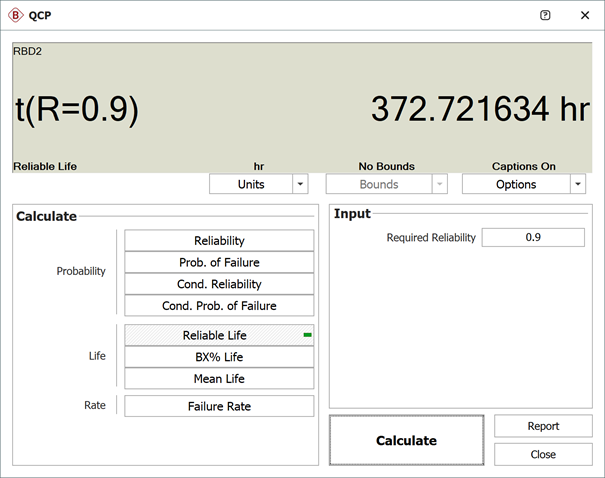Click the Units button
The height and width of the screenshot is (478, 605).
click(250, 184)
